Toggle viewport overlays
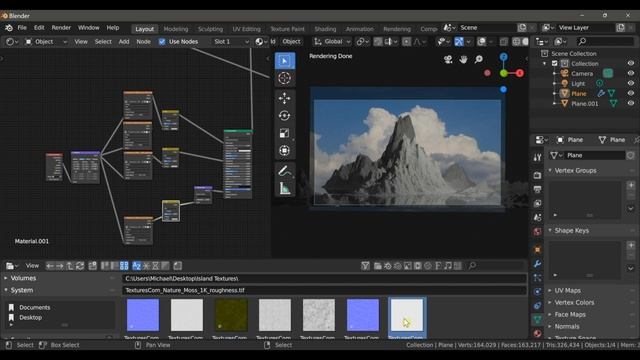The height and width of the screenshot is (360, 640). click(481, 42)
